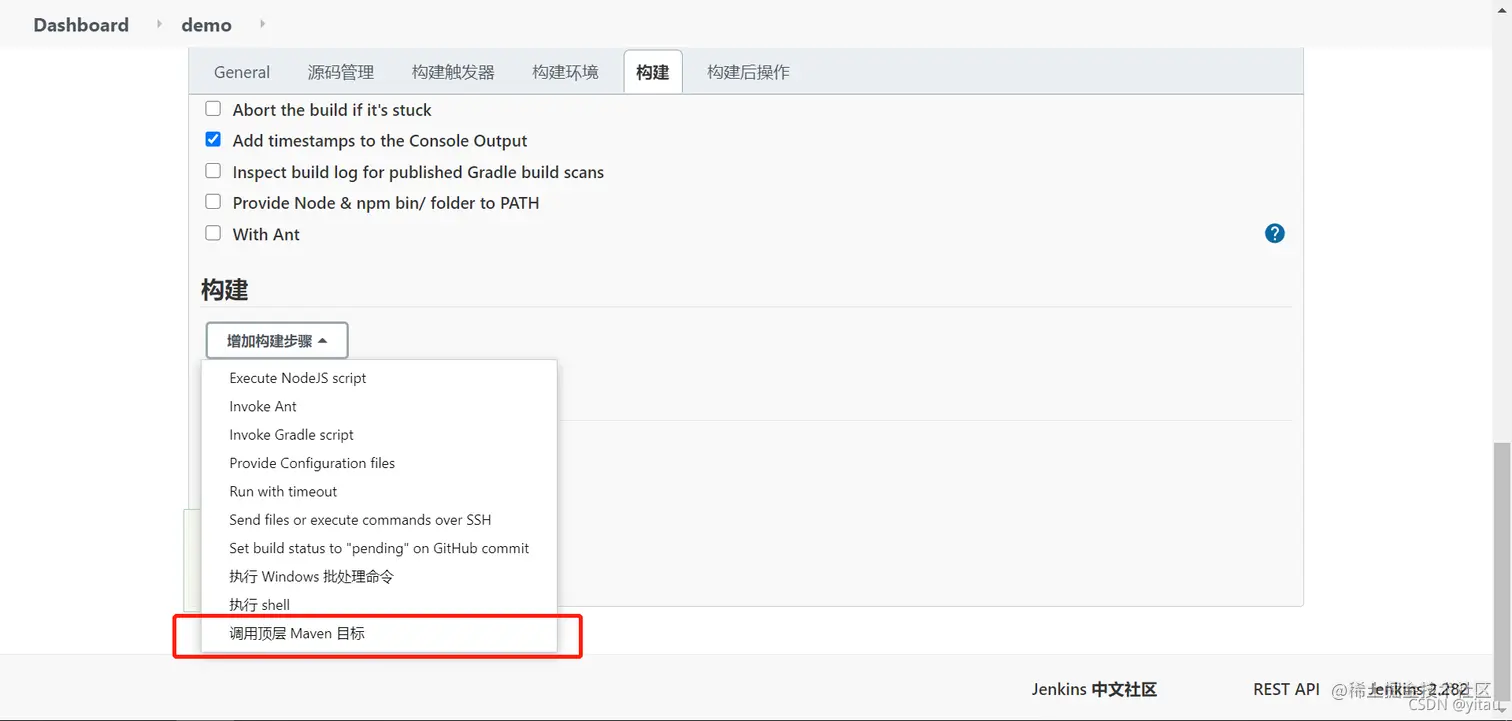
Task: Select the 构建 tab
Action: tap(653, 72)
